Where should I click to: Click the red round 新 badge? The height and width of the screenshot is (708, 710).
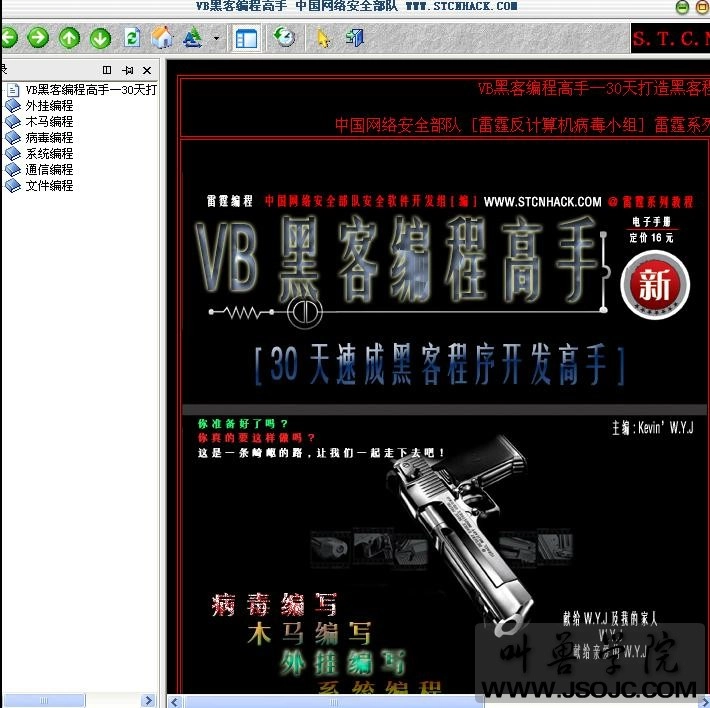click(x=655, y=285)
